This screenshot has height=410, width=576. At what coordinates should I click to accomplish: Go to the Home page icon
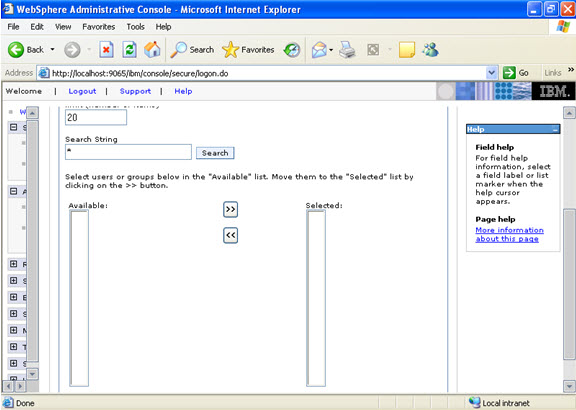152,49
